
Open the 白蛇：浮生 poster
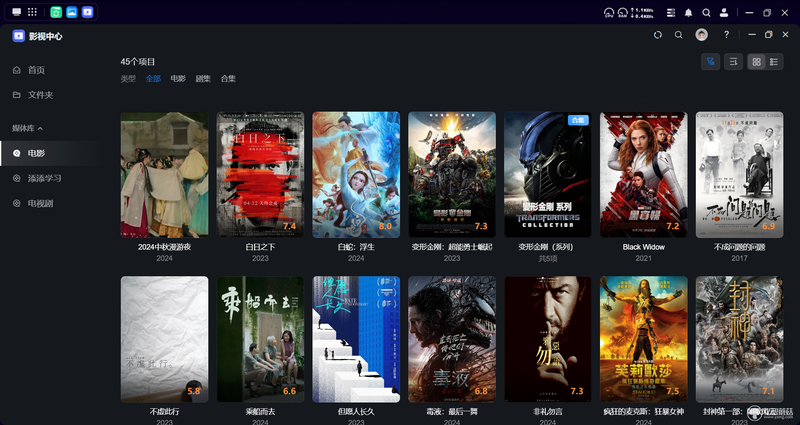356,174
